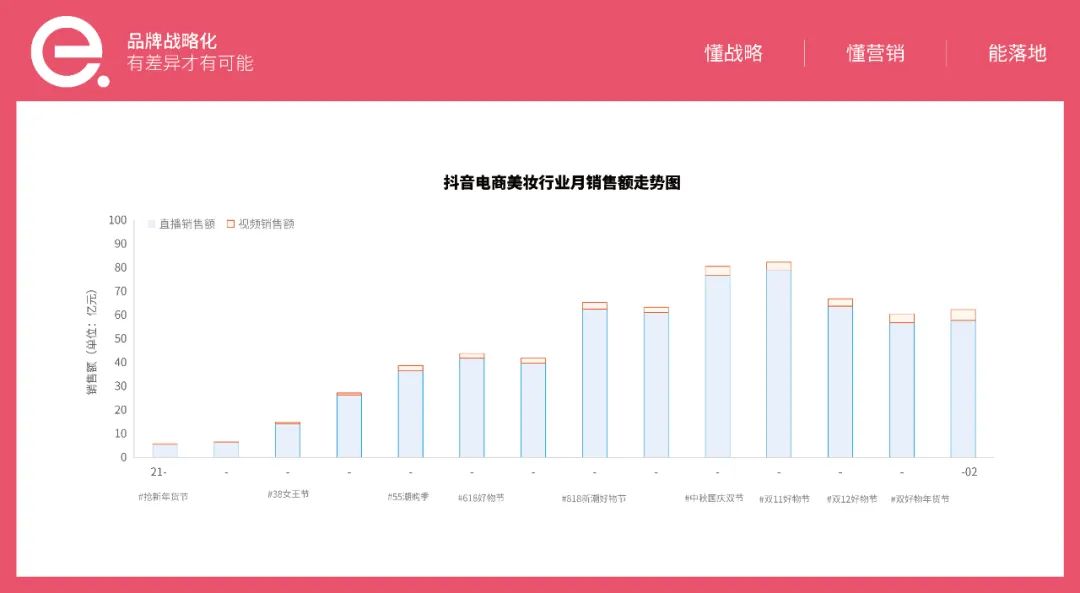Click the 视频销售额 orange legend box
Screen dimensions: 1080x593
pyautogui.click(x=231, y=224)
